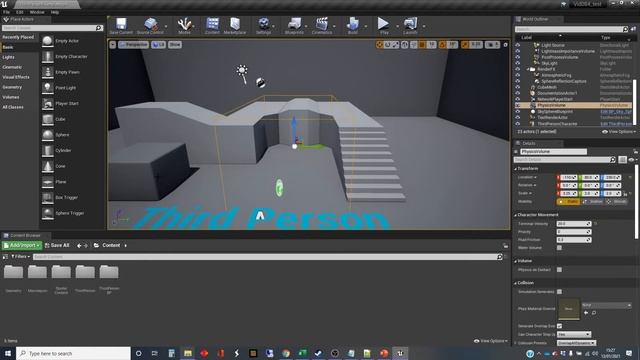Click the Show button in viewport
This screenshot has width=640, height=360.
(175, 44)
